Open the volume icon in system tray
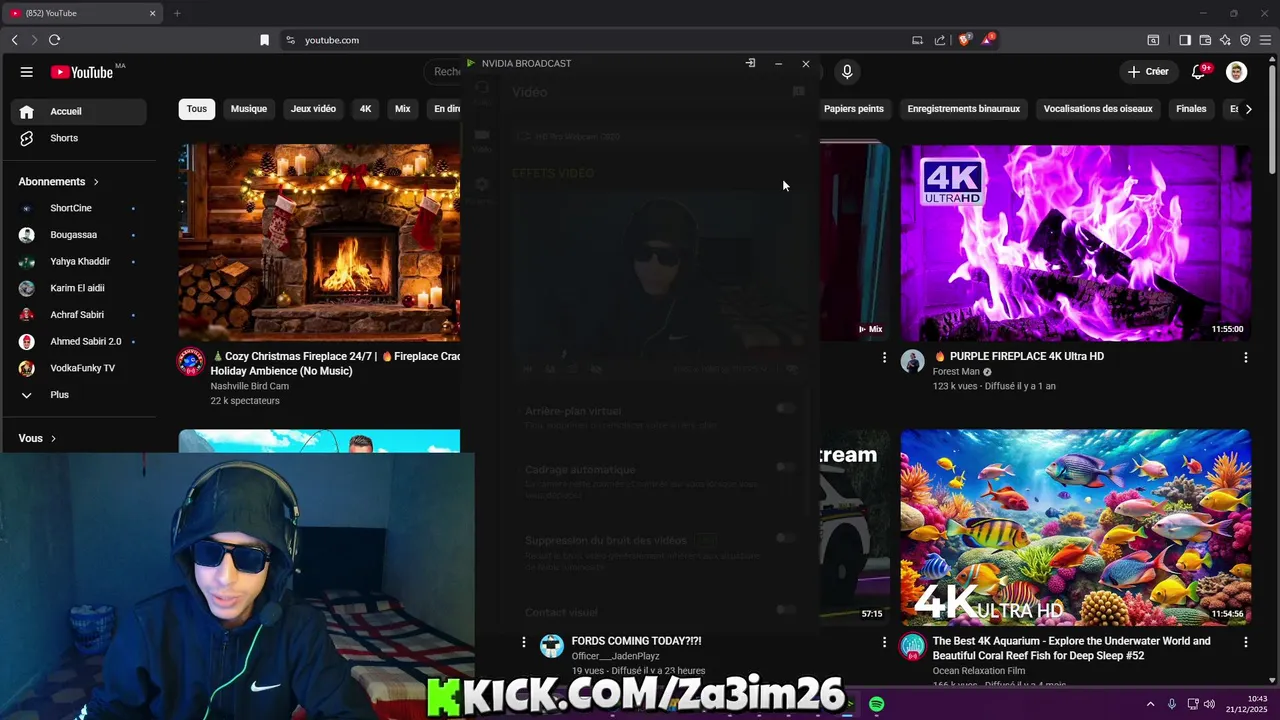 point(1209,704)
